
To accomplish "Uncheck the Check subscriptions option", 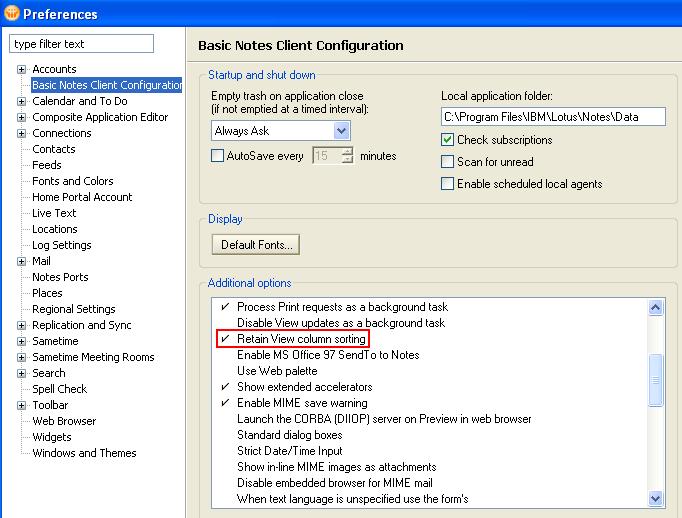I will coord(448,140).
